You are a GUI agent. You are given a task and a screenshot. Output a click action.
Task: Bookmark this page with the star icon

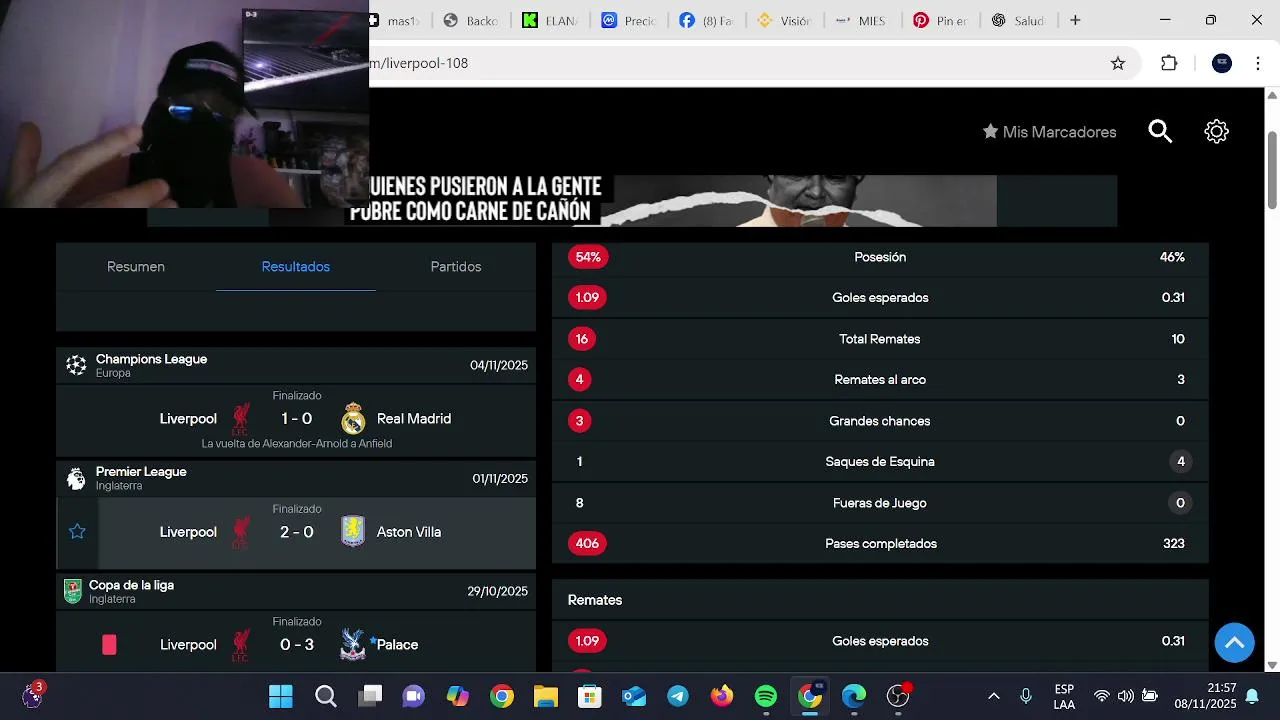point(1118,63)
